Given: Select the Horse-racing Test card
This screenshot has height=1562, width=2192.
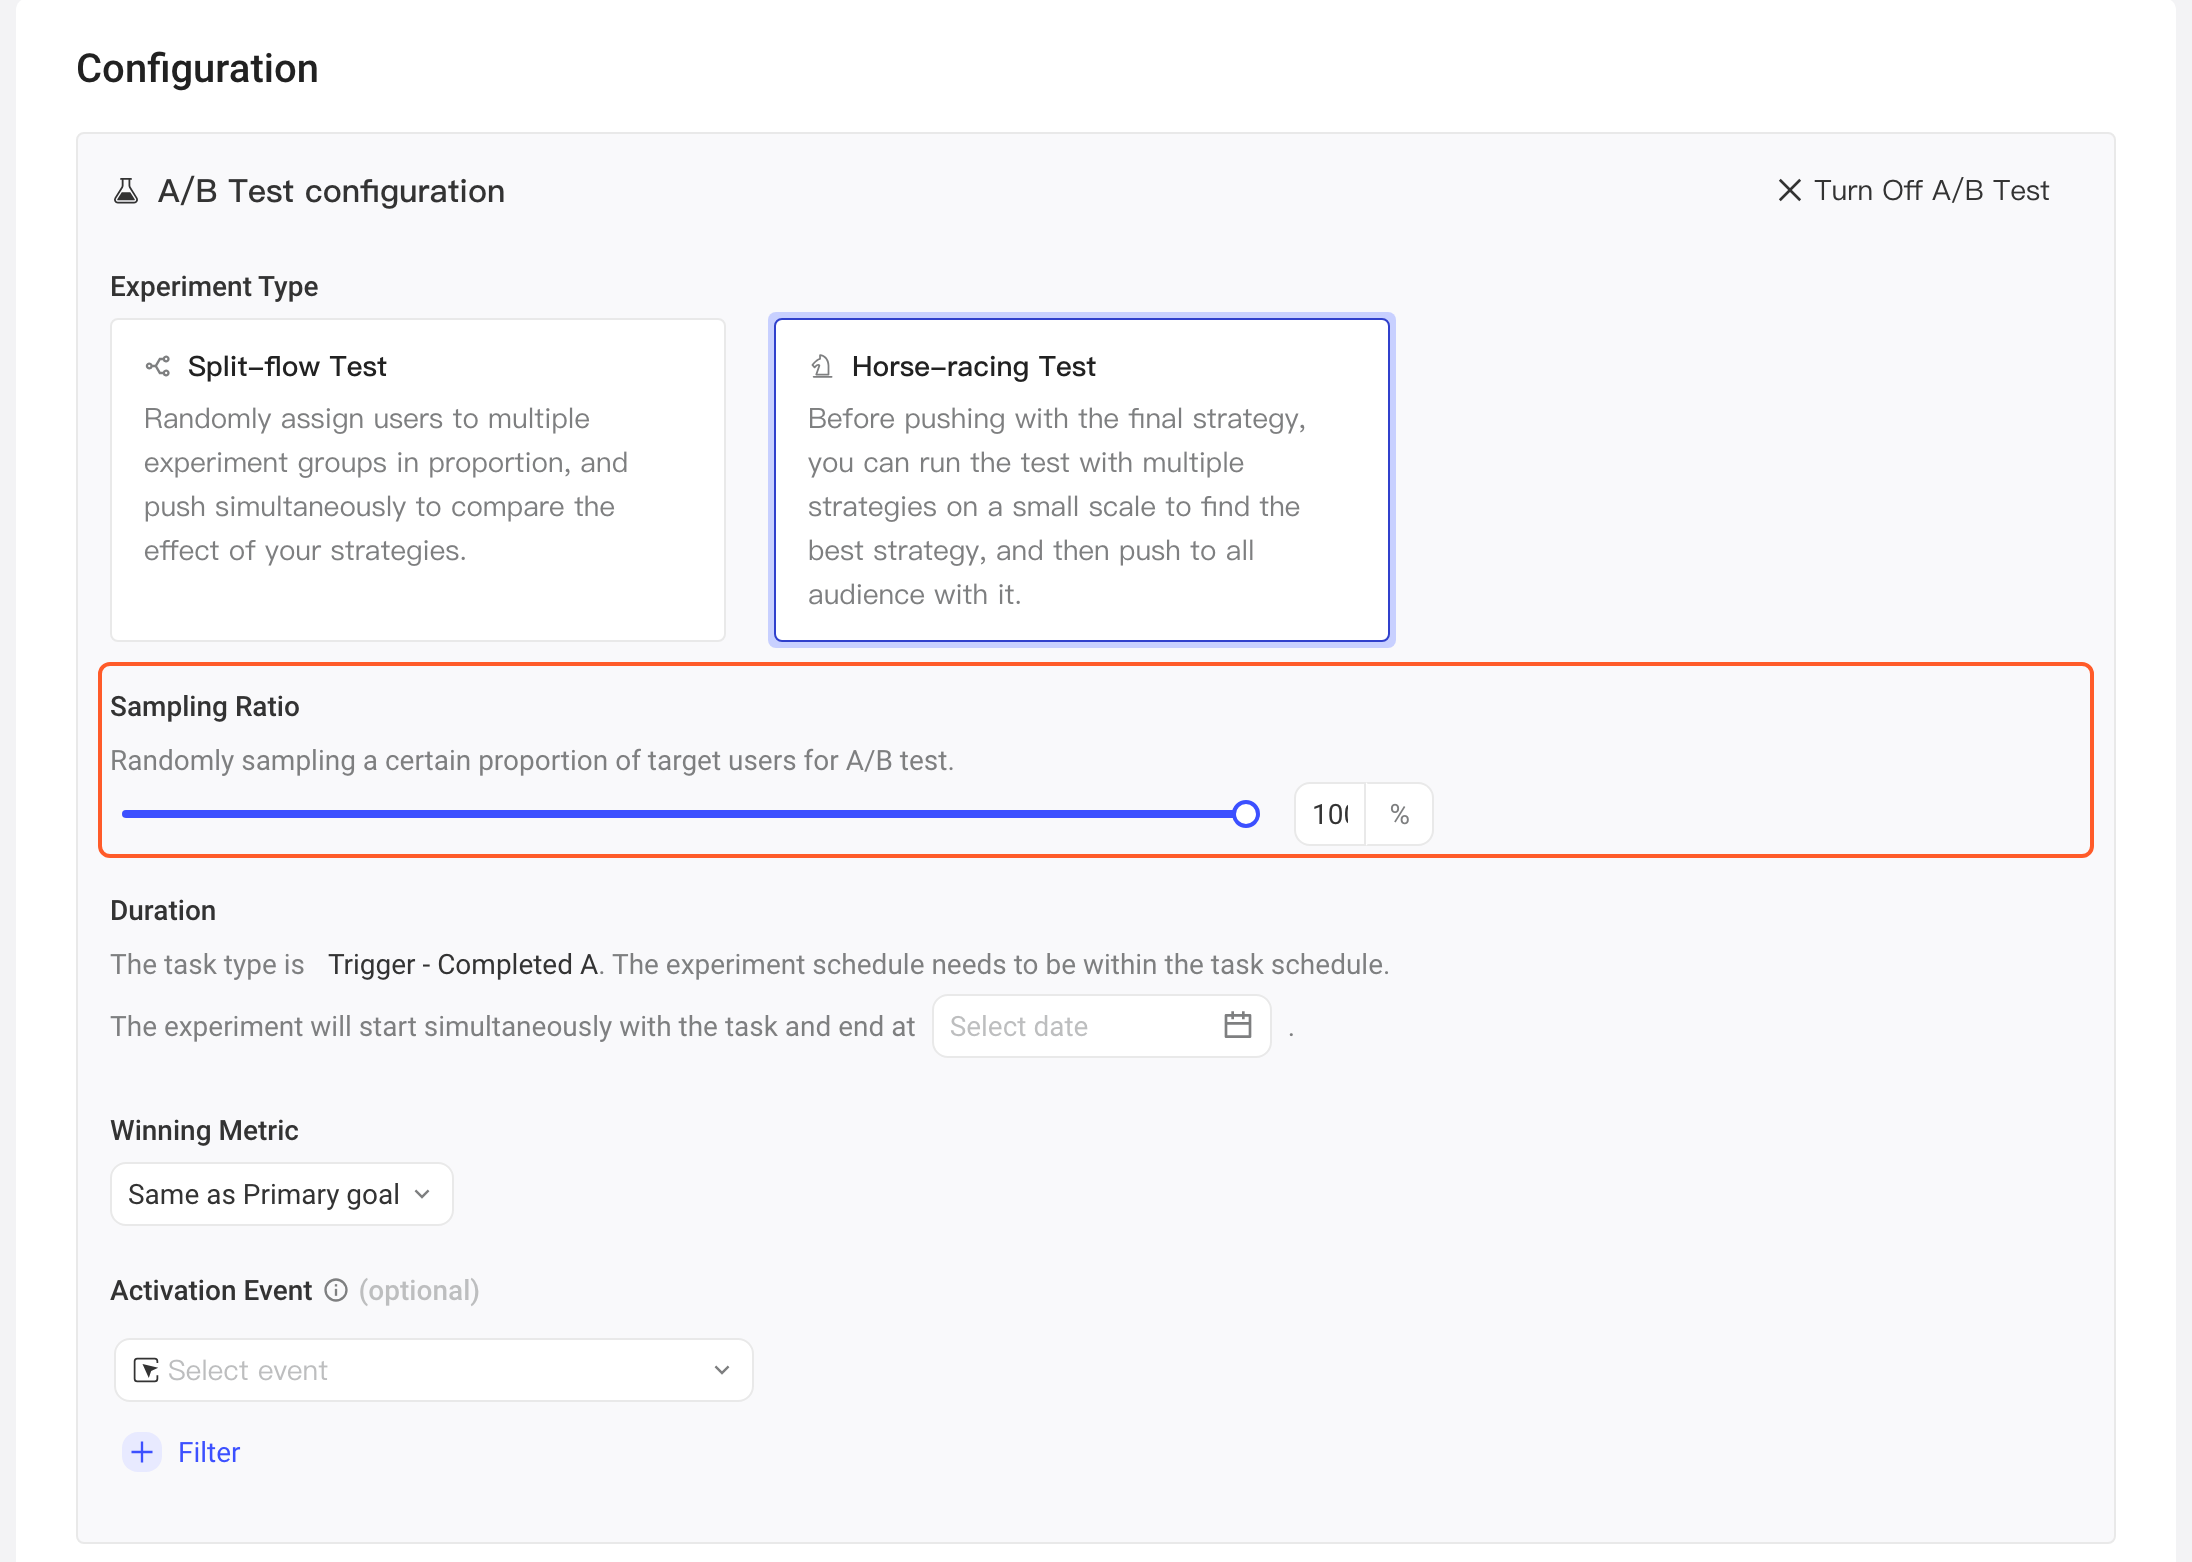Looking at the screenshot, I should tap(1082, 480).
